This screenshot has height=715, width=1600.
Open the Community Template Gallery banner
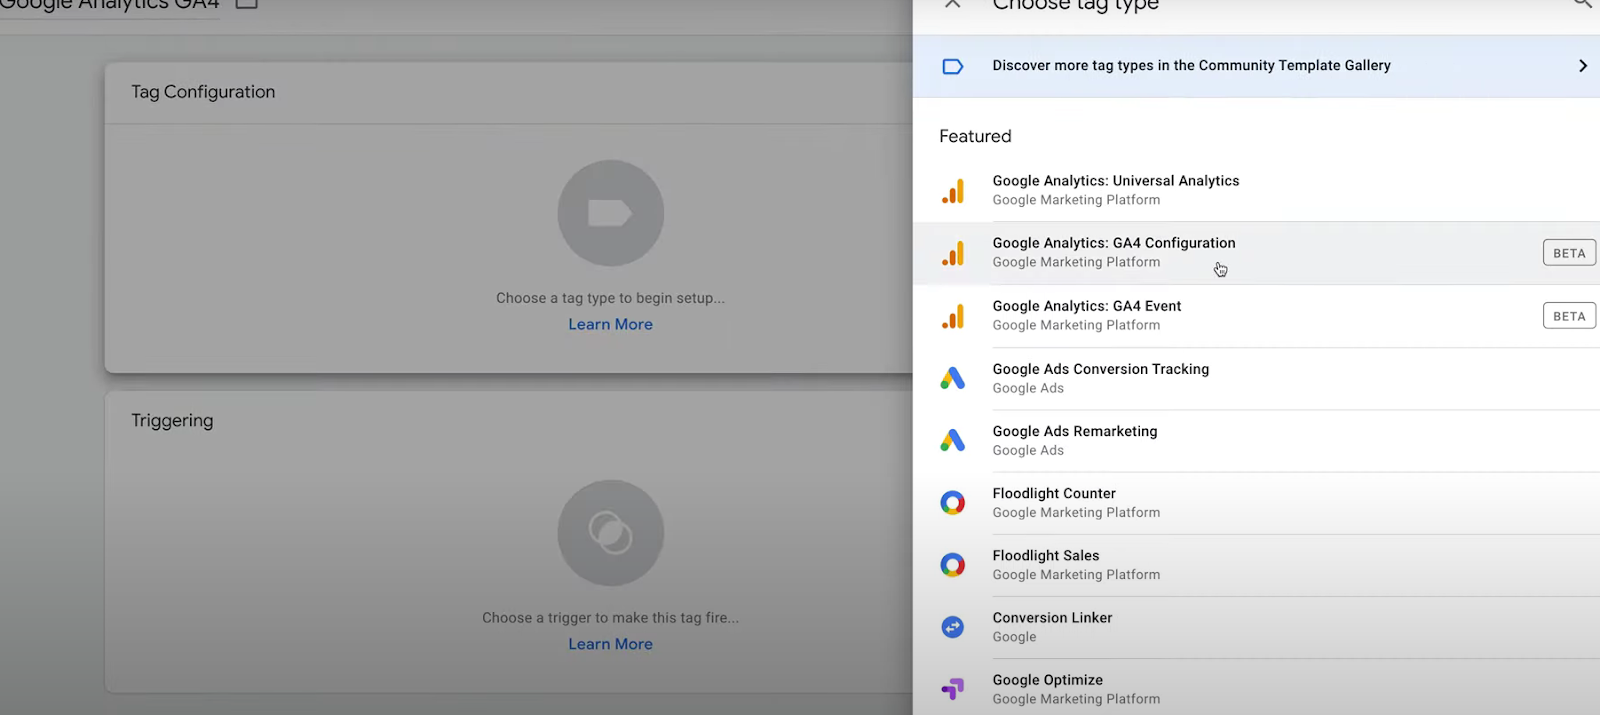[1256, 66]
